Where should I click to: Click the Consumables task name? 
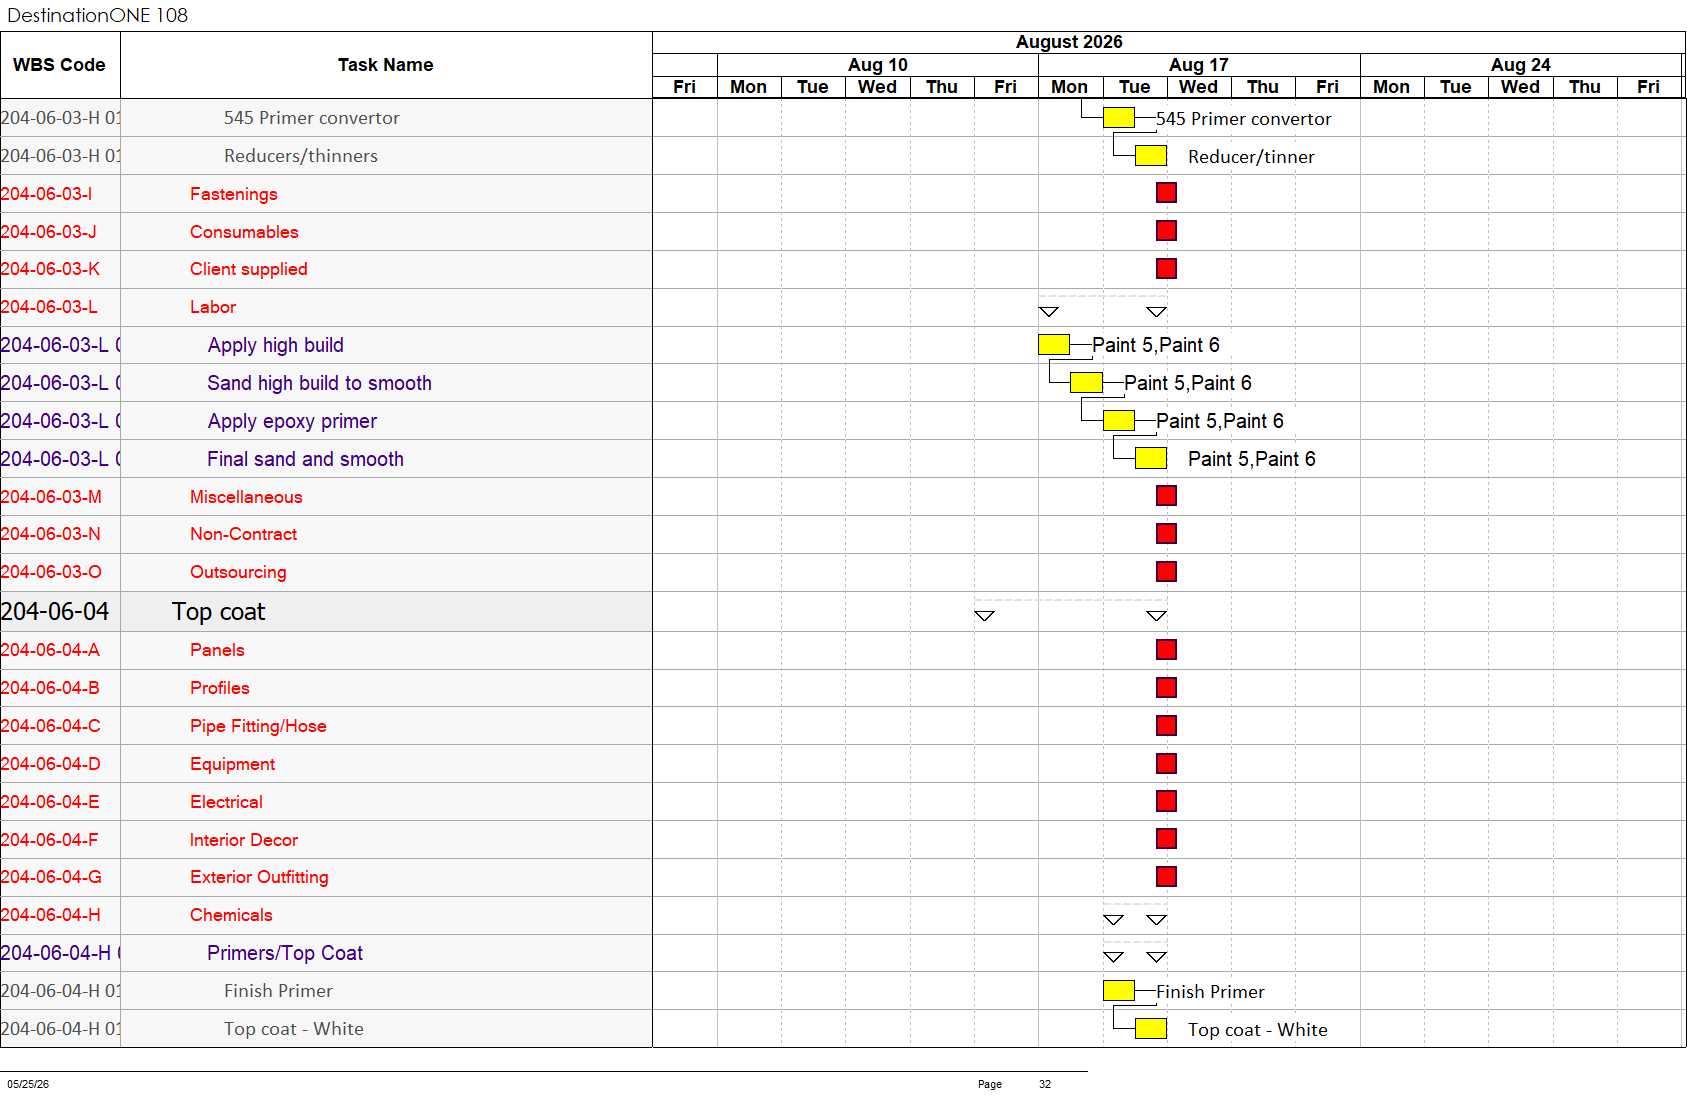(x=244, y=232)
